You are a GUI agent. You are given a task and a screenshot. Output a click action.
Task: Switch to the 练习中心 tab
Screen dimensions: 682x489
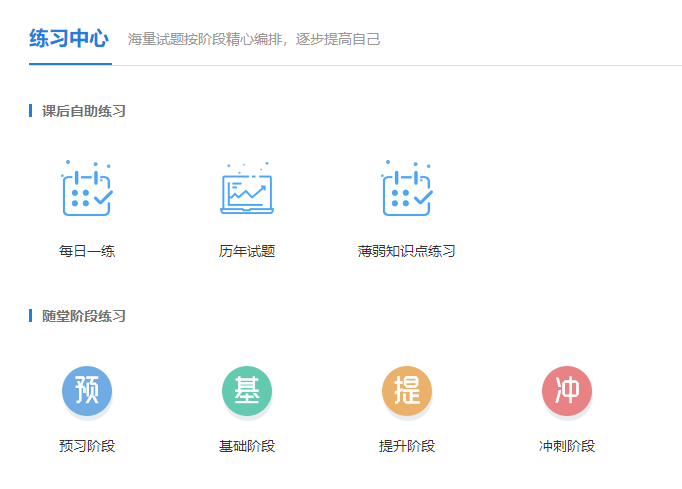coord(69,39)
